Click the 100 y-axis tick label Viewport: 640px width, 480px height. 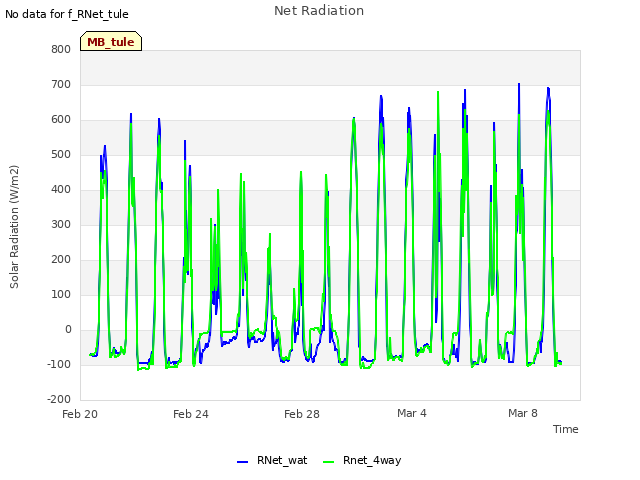pyautogui.click(x=61, y=294)
